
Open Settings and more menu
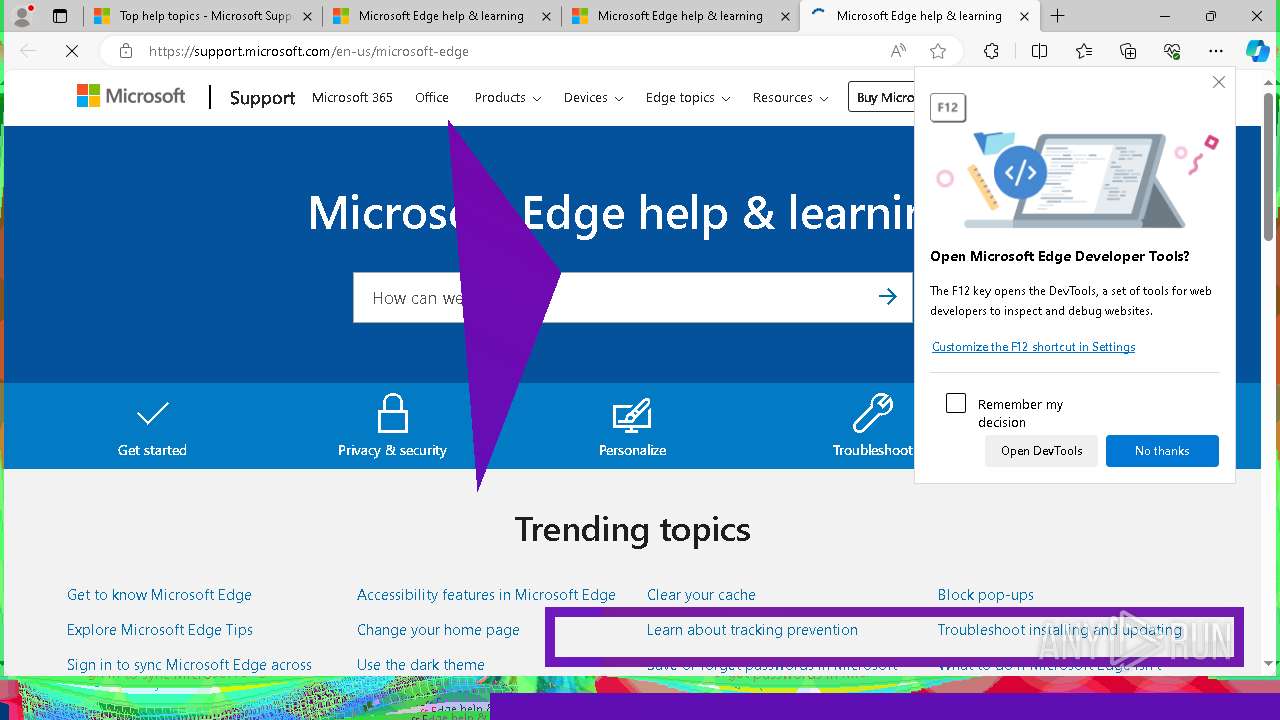click(x=1216, y=51)
